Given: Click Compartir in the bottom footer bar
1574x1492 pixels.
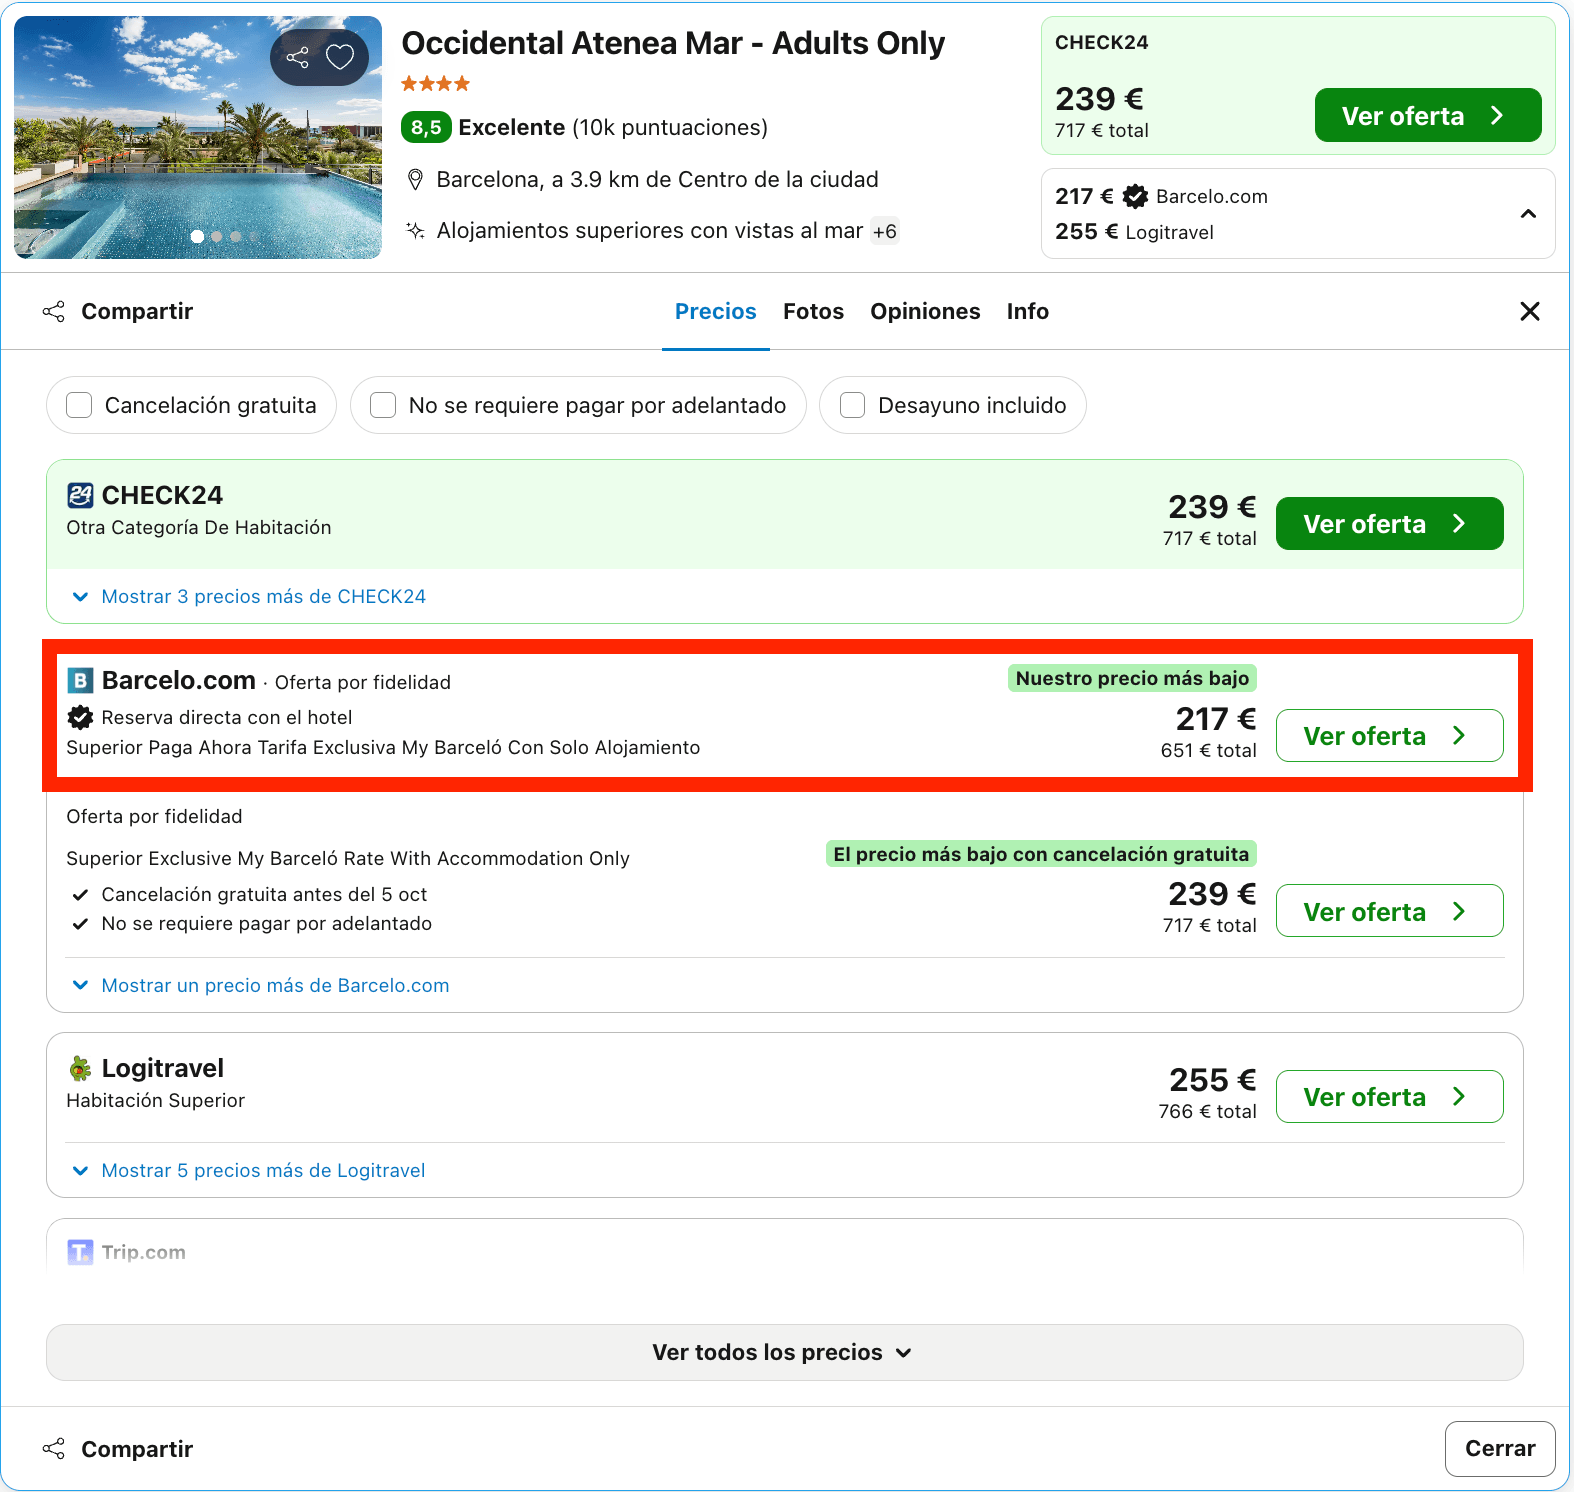Looking at the screenshot, I should point(118,1449).
